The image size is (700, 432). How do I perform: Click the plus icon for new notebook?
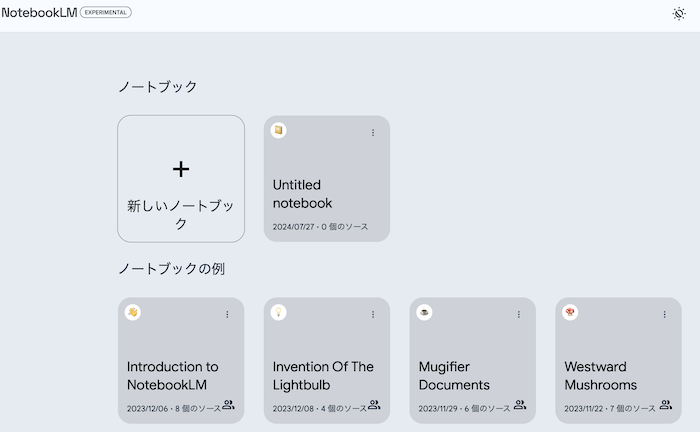point(181,169)
